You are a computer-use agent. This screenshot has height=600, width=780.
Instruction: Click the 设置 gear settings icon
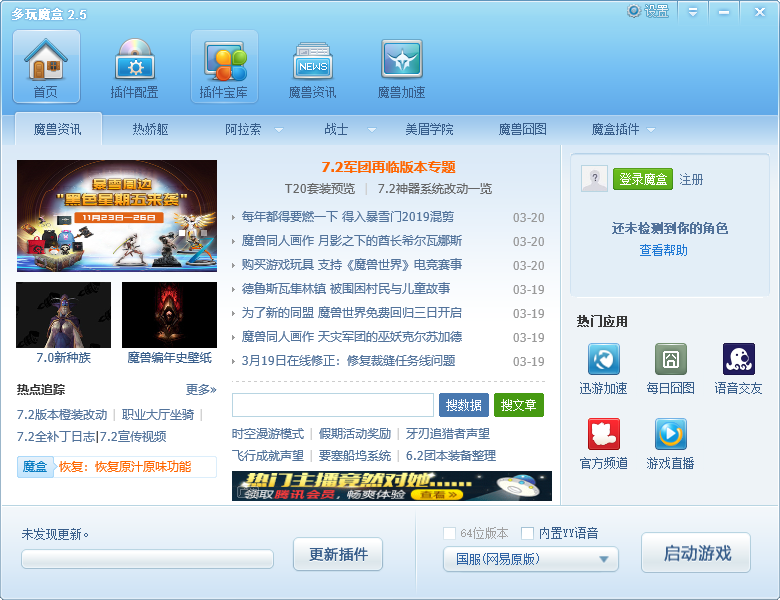point(648,11)
